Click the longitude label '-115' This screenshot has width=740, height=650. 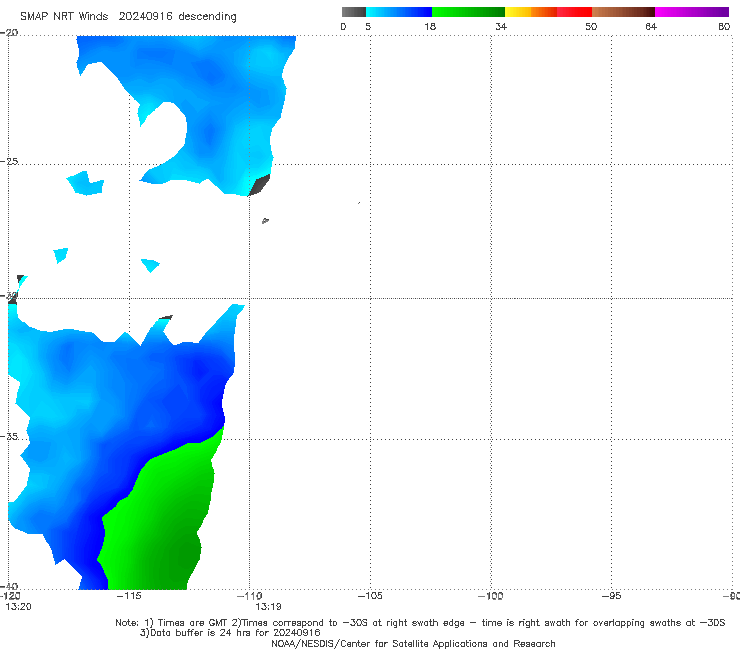coord(129,596)
